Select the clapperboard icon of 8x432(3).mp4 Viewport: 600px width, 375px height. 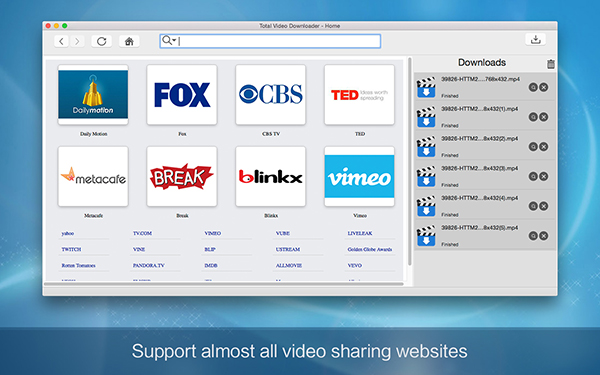tap(426, 176)
